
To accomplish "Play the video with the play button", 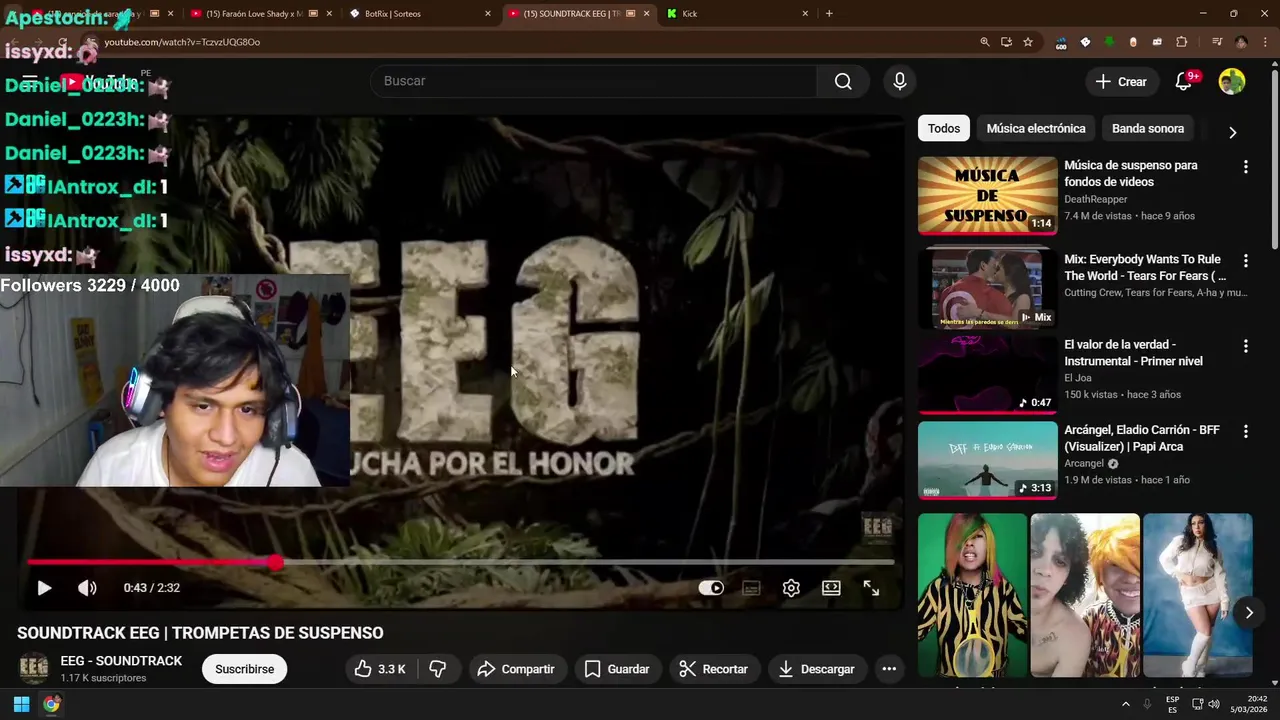I will [x=44, y=588].
